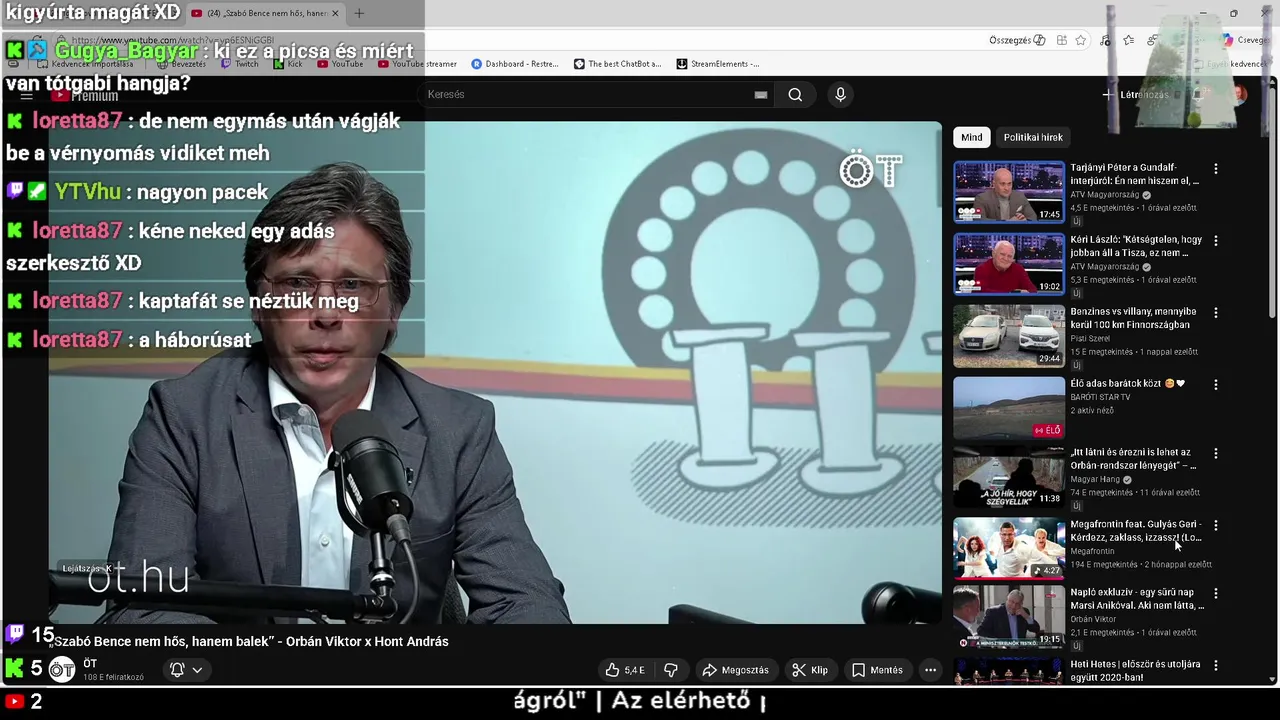Toggle the notification bell for ÖT channel
1280x720 pixels.
(x=177, y=670)
